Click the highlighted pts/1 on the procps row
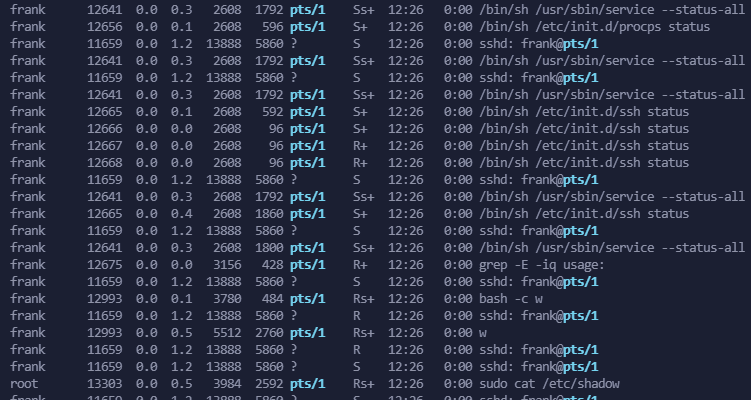This screenshot has height=400, width=751. pyautogui.click(x=308, y=26)
